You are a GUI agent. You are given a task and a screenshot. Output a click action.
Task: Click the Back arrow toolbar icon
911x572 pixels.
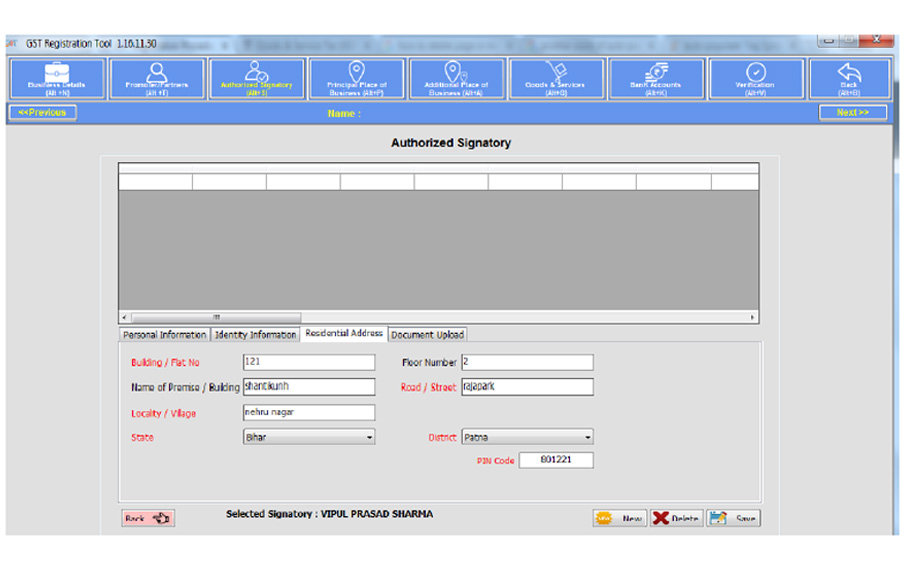849,79
